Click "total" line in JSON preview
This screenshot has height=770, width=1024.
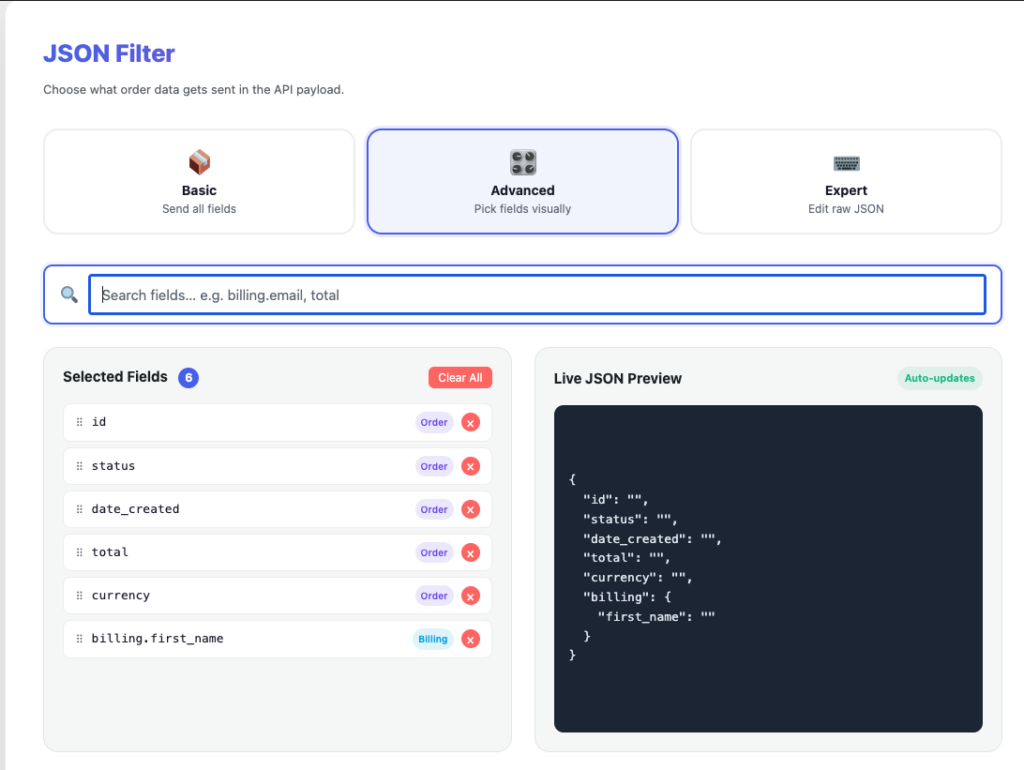coord(626,558)
